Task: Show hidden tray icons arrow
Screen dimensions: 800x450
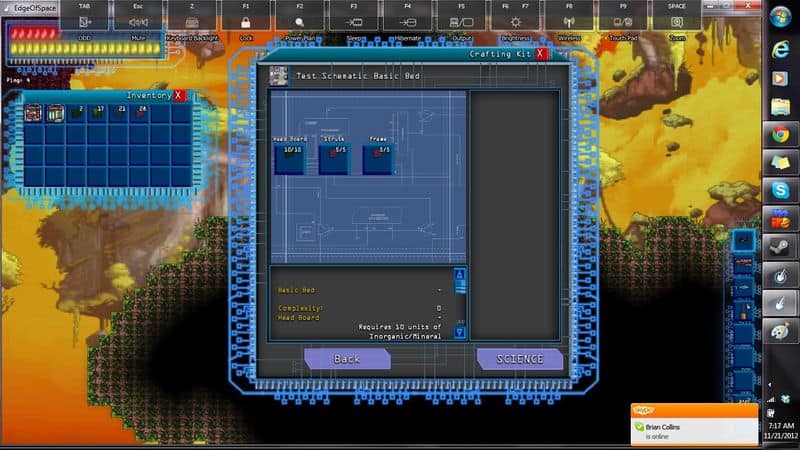Action: click(x=770, y=385)
